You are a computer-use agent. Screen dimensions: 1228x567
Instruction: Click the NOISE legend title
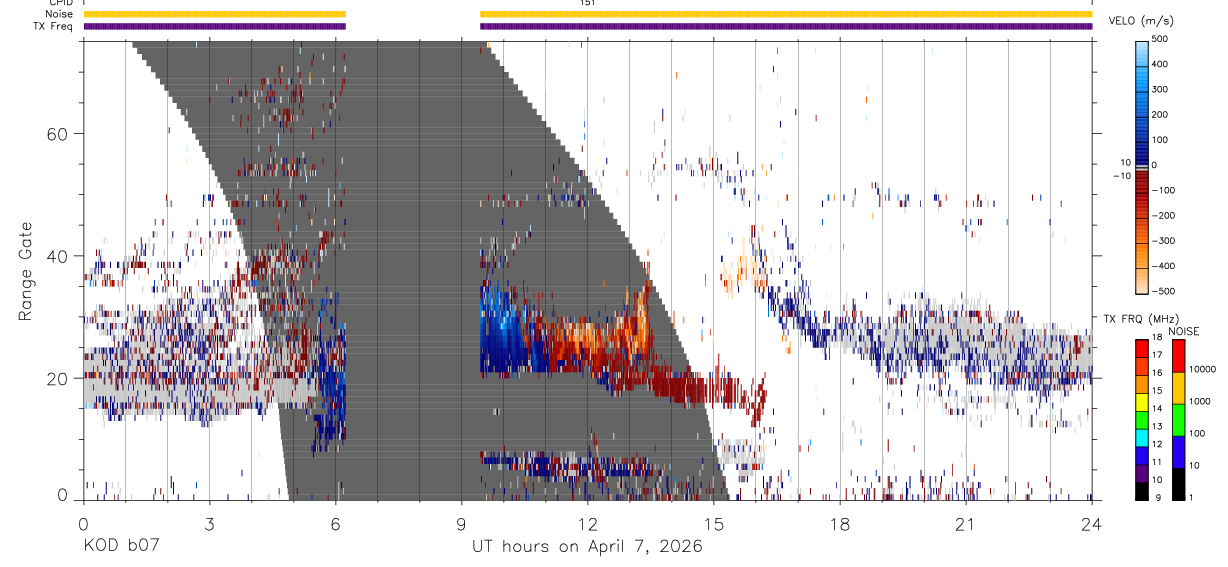tap(1185, 331)
